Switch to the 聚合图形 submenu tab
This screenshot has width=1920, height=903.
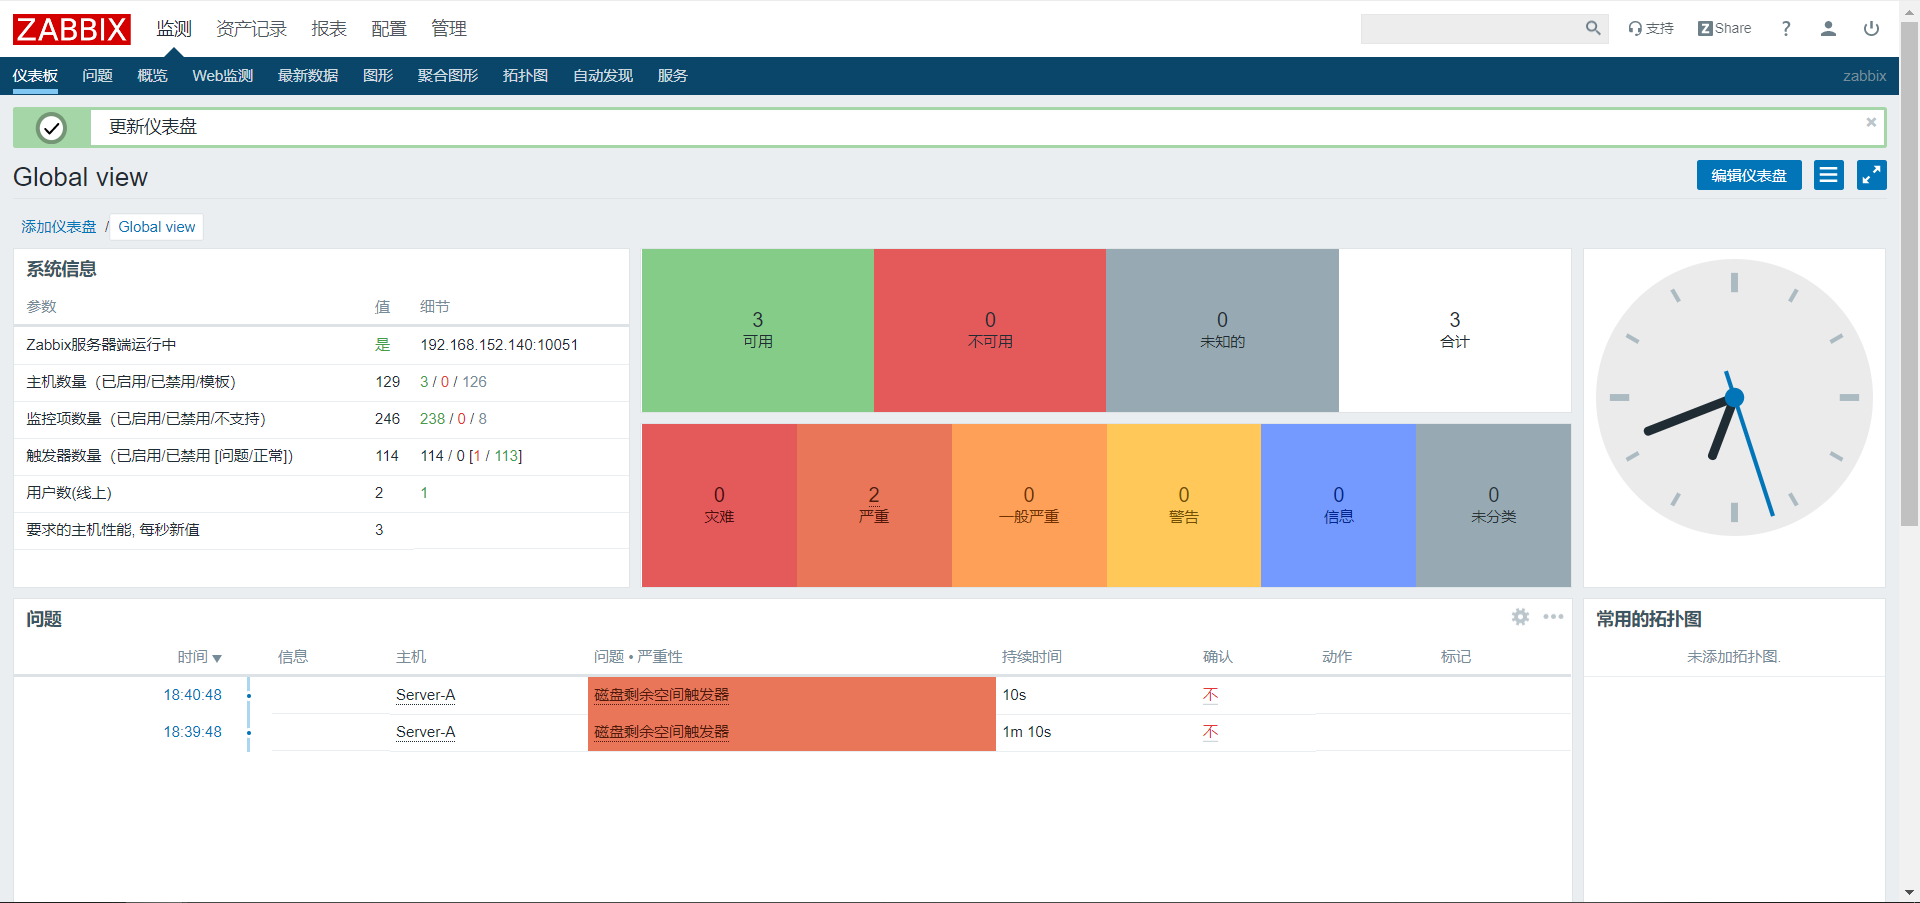point(448,76)
